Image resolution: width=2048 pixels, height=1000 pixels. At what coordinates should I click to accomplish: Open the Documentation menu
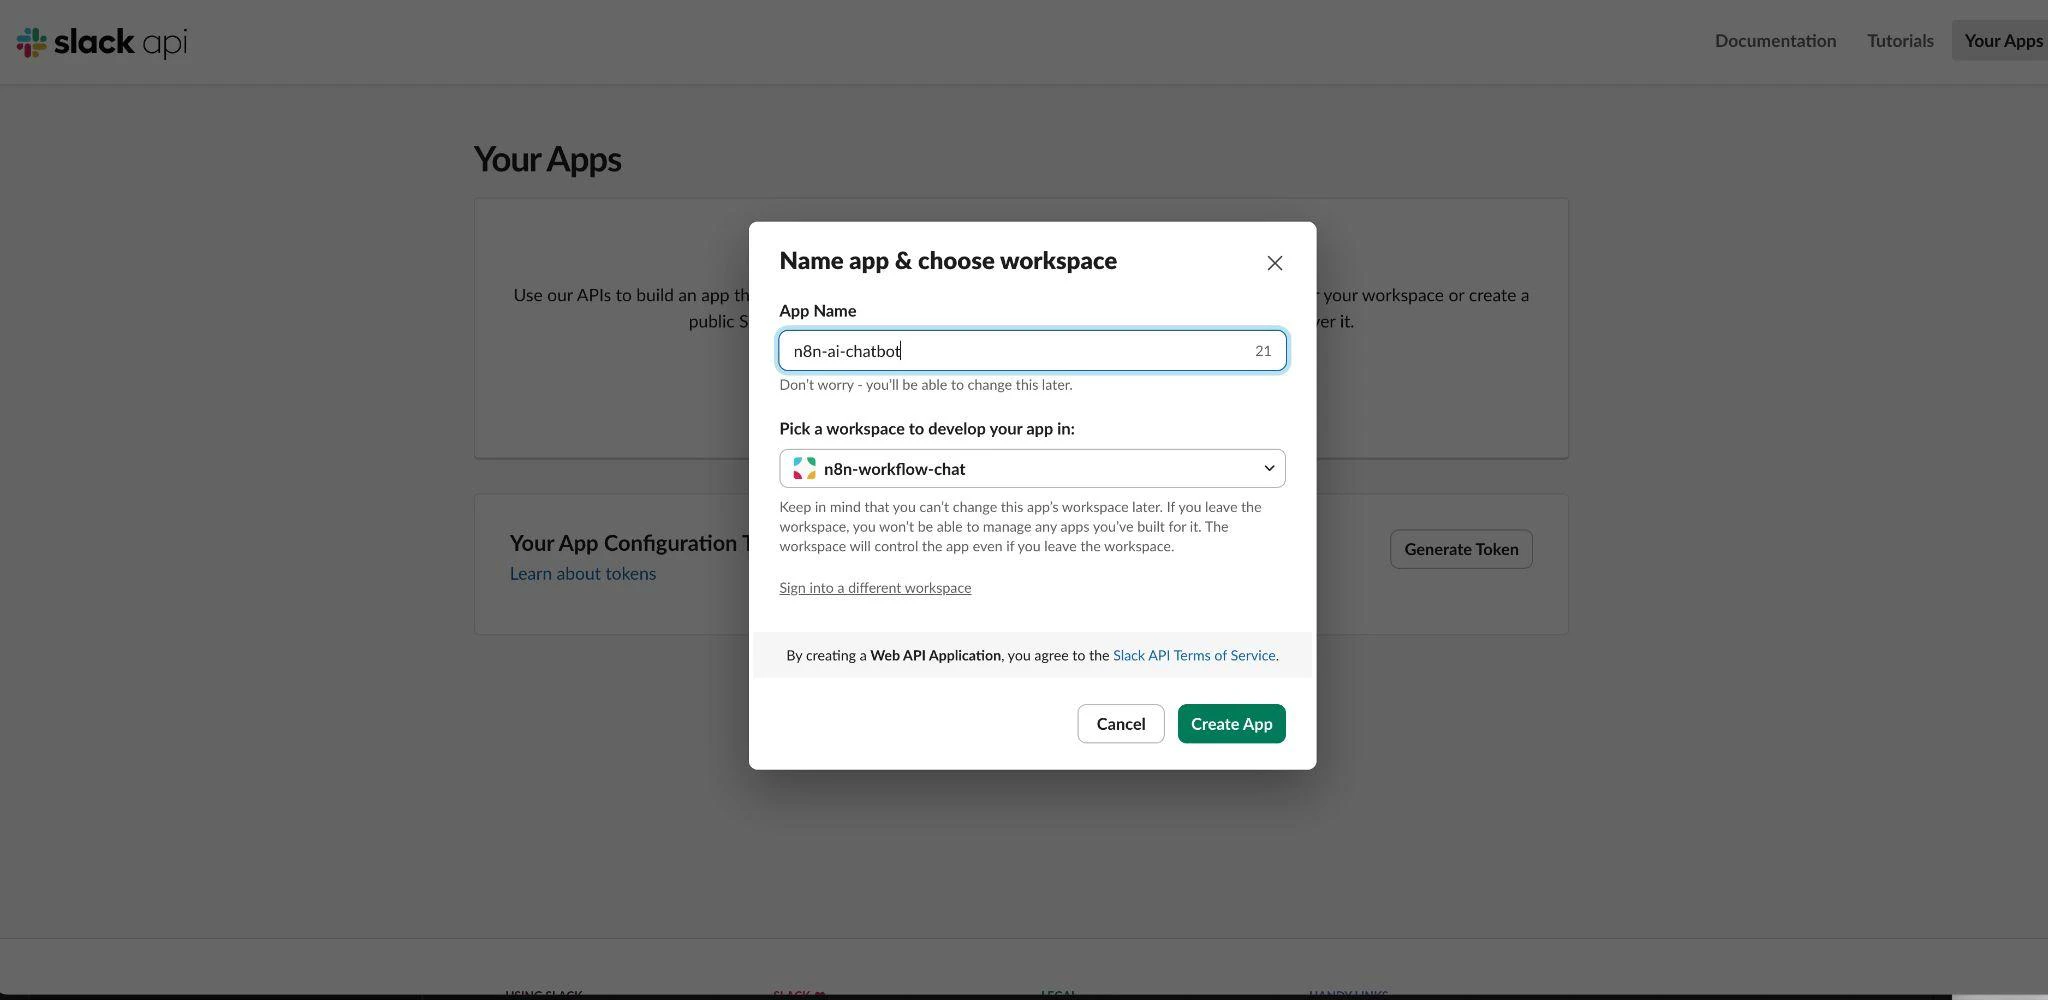pyautogui.click(x=1775, y=41)
